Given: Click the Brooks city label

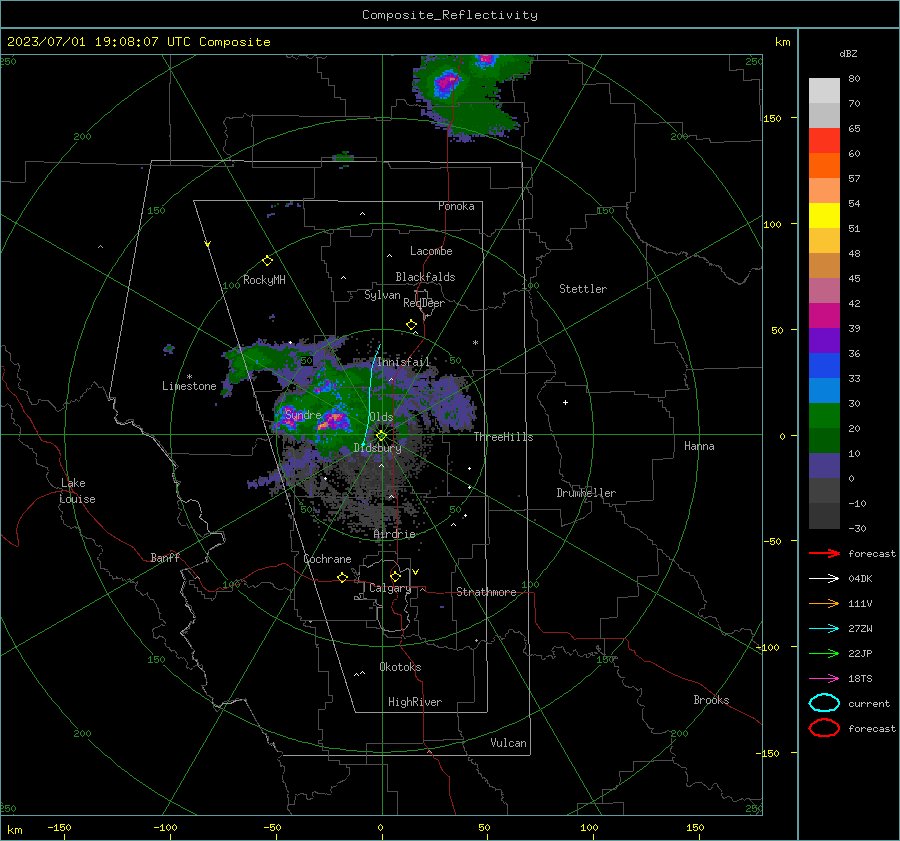Looking at the screenshot, I should click(x=711, y=700).
